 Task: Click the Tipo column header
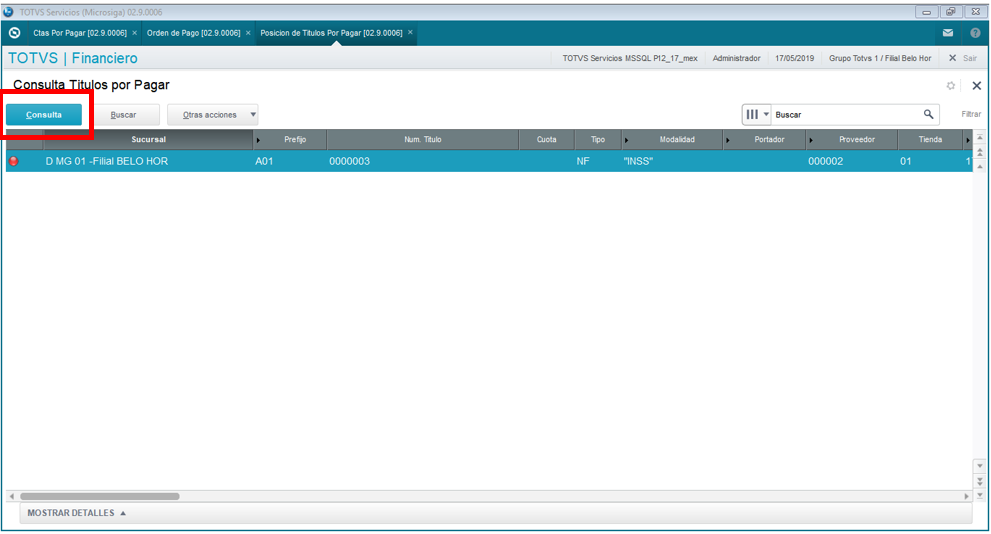tap(598, 140)
